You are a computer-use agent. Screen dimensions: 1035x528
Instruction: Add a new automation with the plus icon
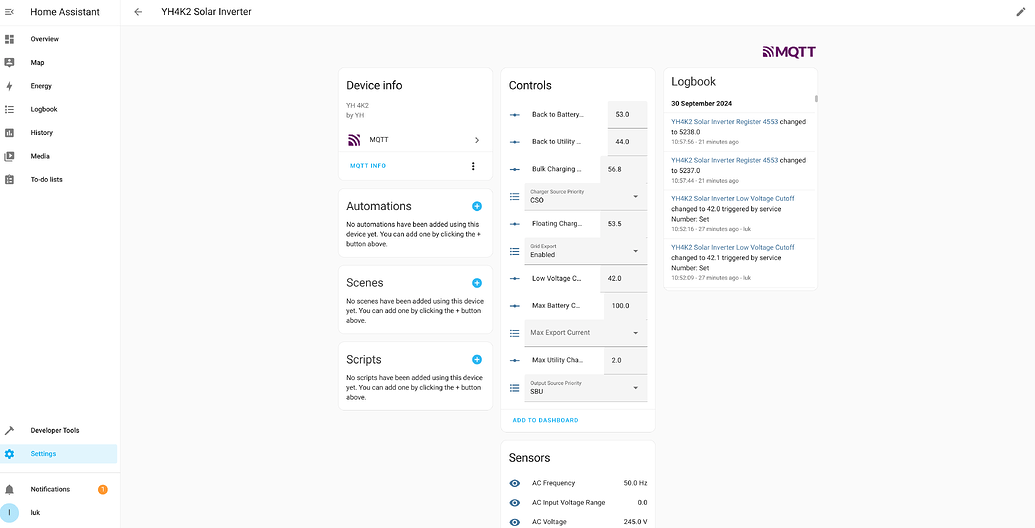pyautogui.click(x=477, y=206)
